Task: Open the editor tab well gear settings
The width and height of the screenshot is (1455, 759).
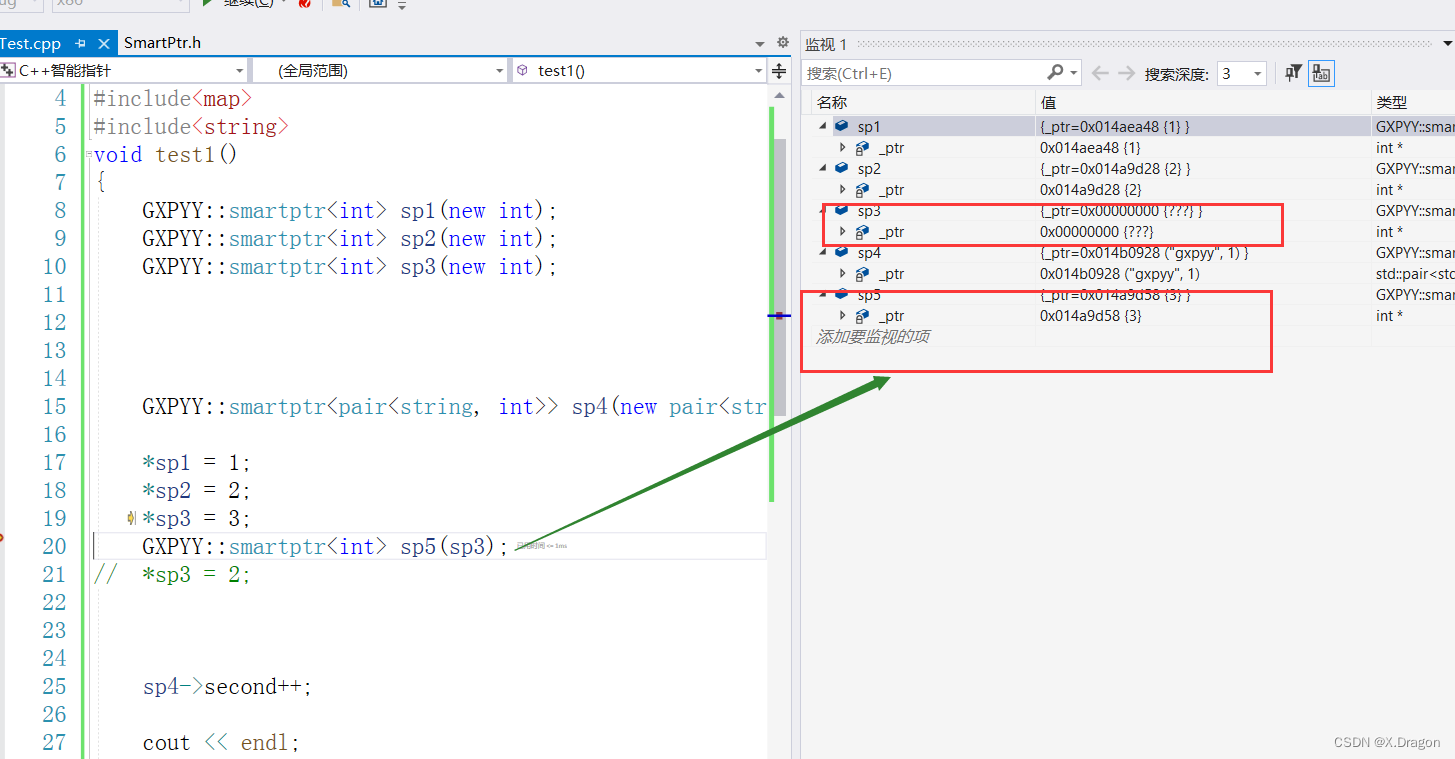Action: point(783,43)
